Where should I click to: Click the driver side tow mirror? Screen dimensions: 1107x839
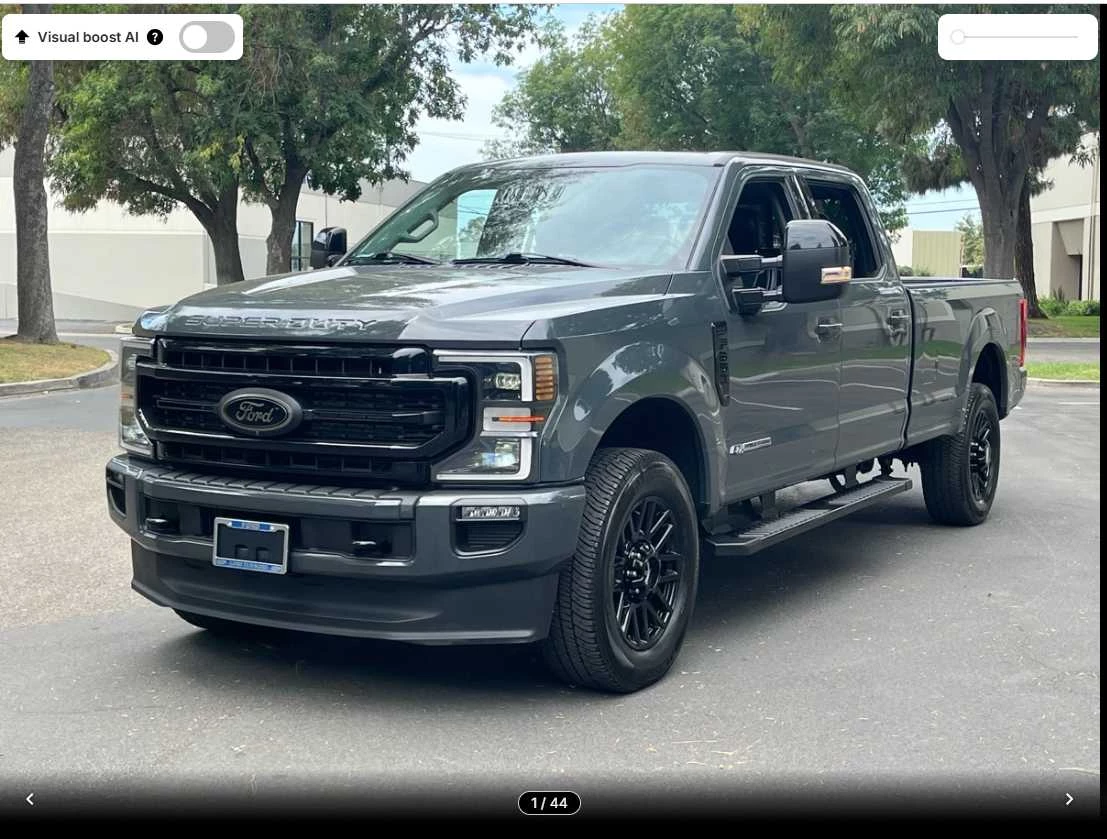tap(814, 261)
